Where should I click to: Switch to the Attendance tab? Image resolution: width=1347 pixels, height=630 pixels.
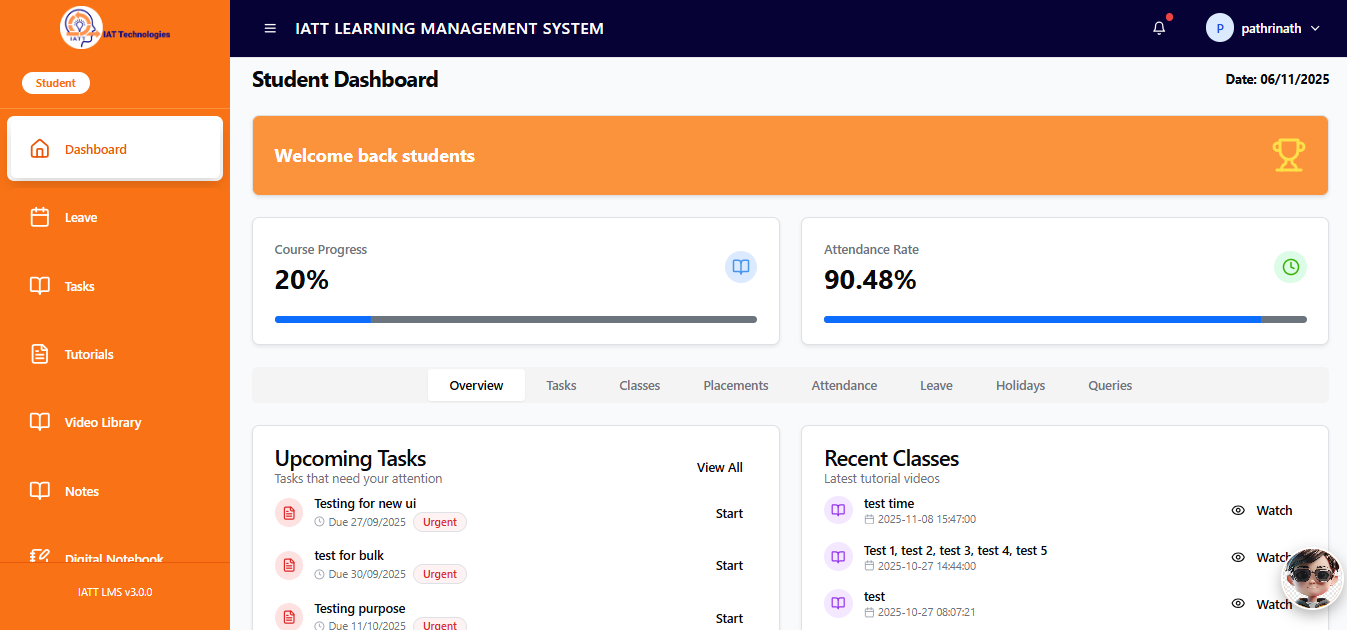click(844, 385)
